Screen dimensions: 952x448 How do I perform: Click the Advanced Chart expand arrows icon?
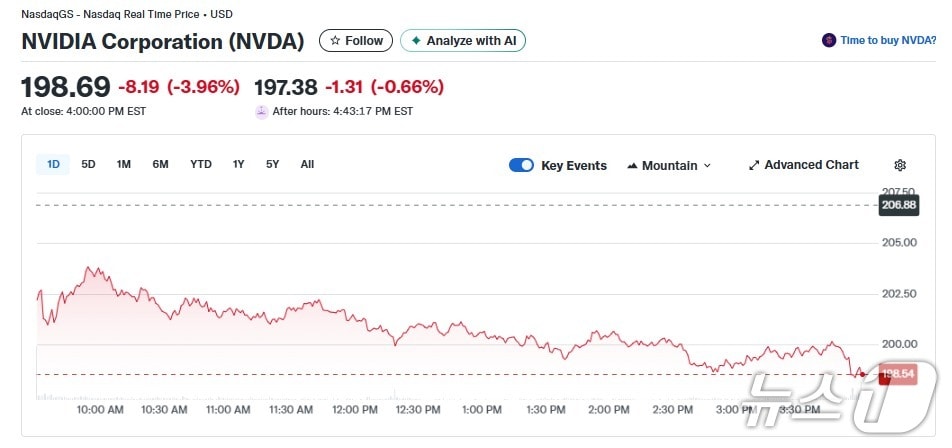pos(754,165)
